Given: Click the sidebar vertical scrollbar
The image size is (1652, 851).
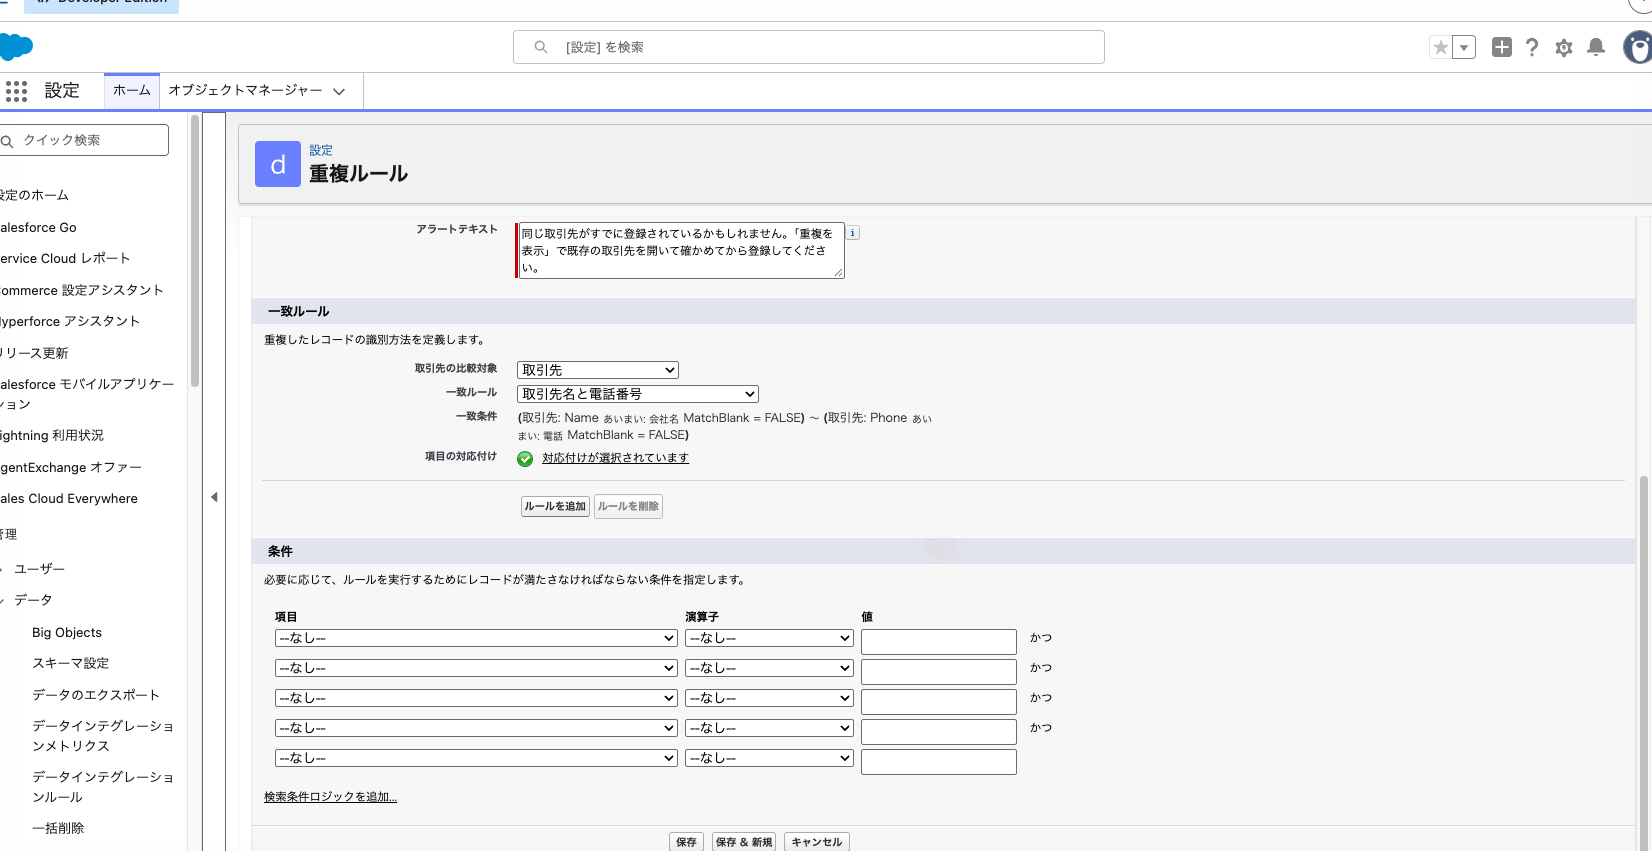Looking at the screenshot, I should click(x=195, y=250).
